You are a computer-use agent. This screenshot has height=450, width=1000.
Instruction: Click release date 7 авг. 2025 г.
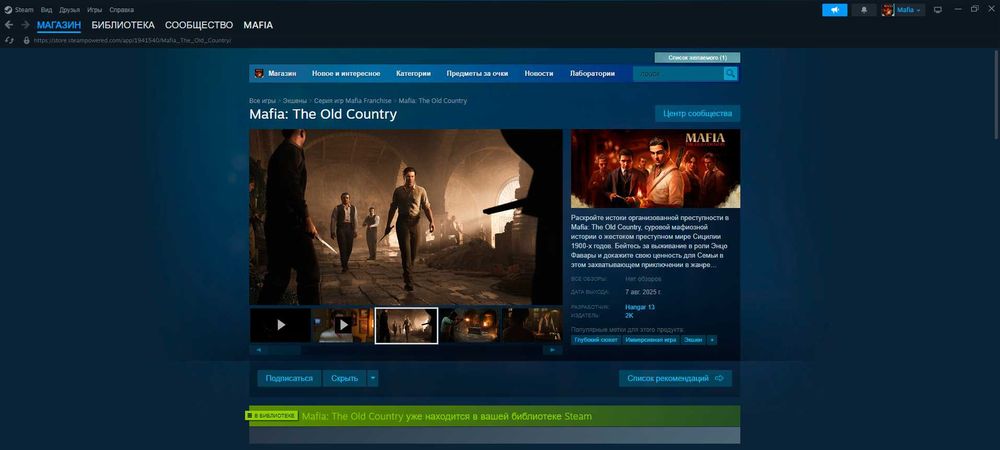coord(643,292)
